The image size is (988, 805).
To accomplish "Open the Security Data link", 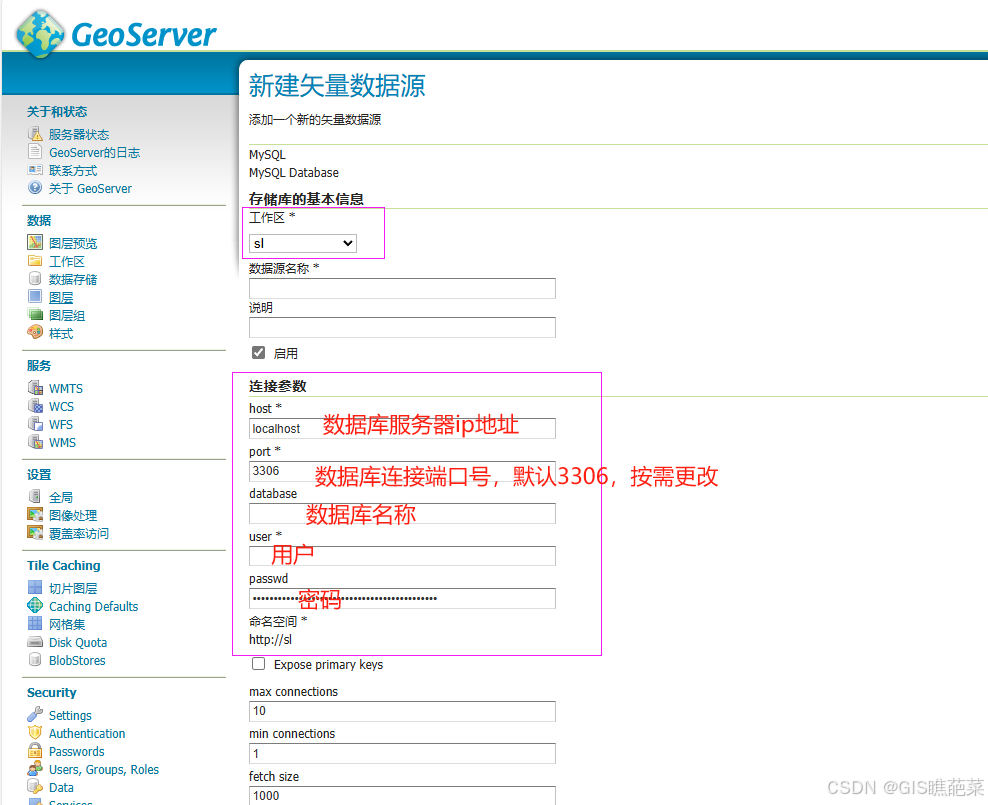I will pyautogui.click(x=61, y=787).
